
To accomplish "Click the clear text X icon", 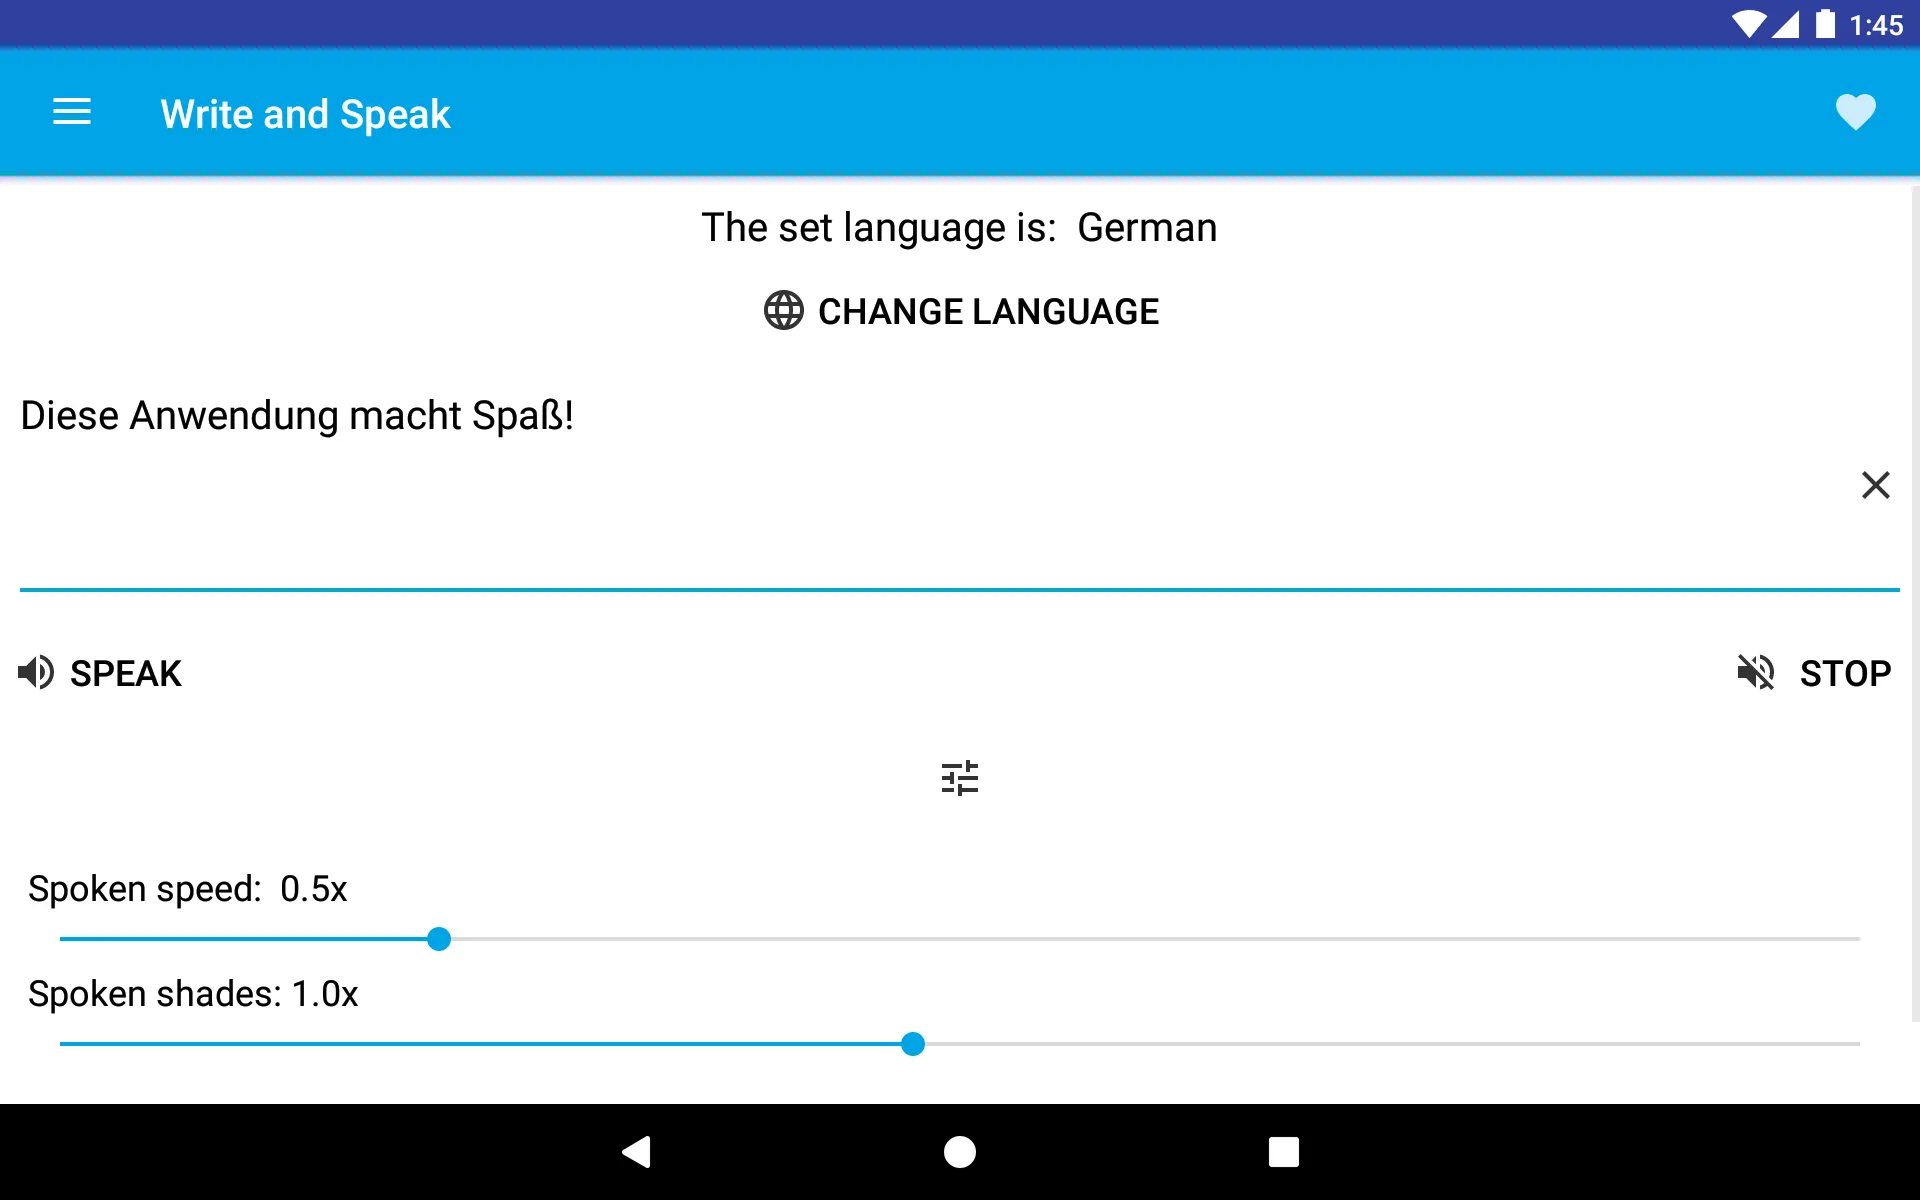I will (1874, 484).
